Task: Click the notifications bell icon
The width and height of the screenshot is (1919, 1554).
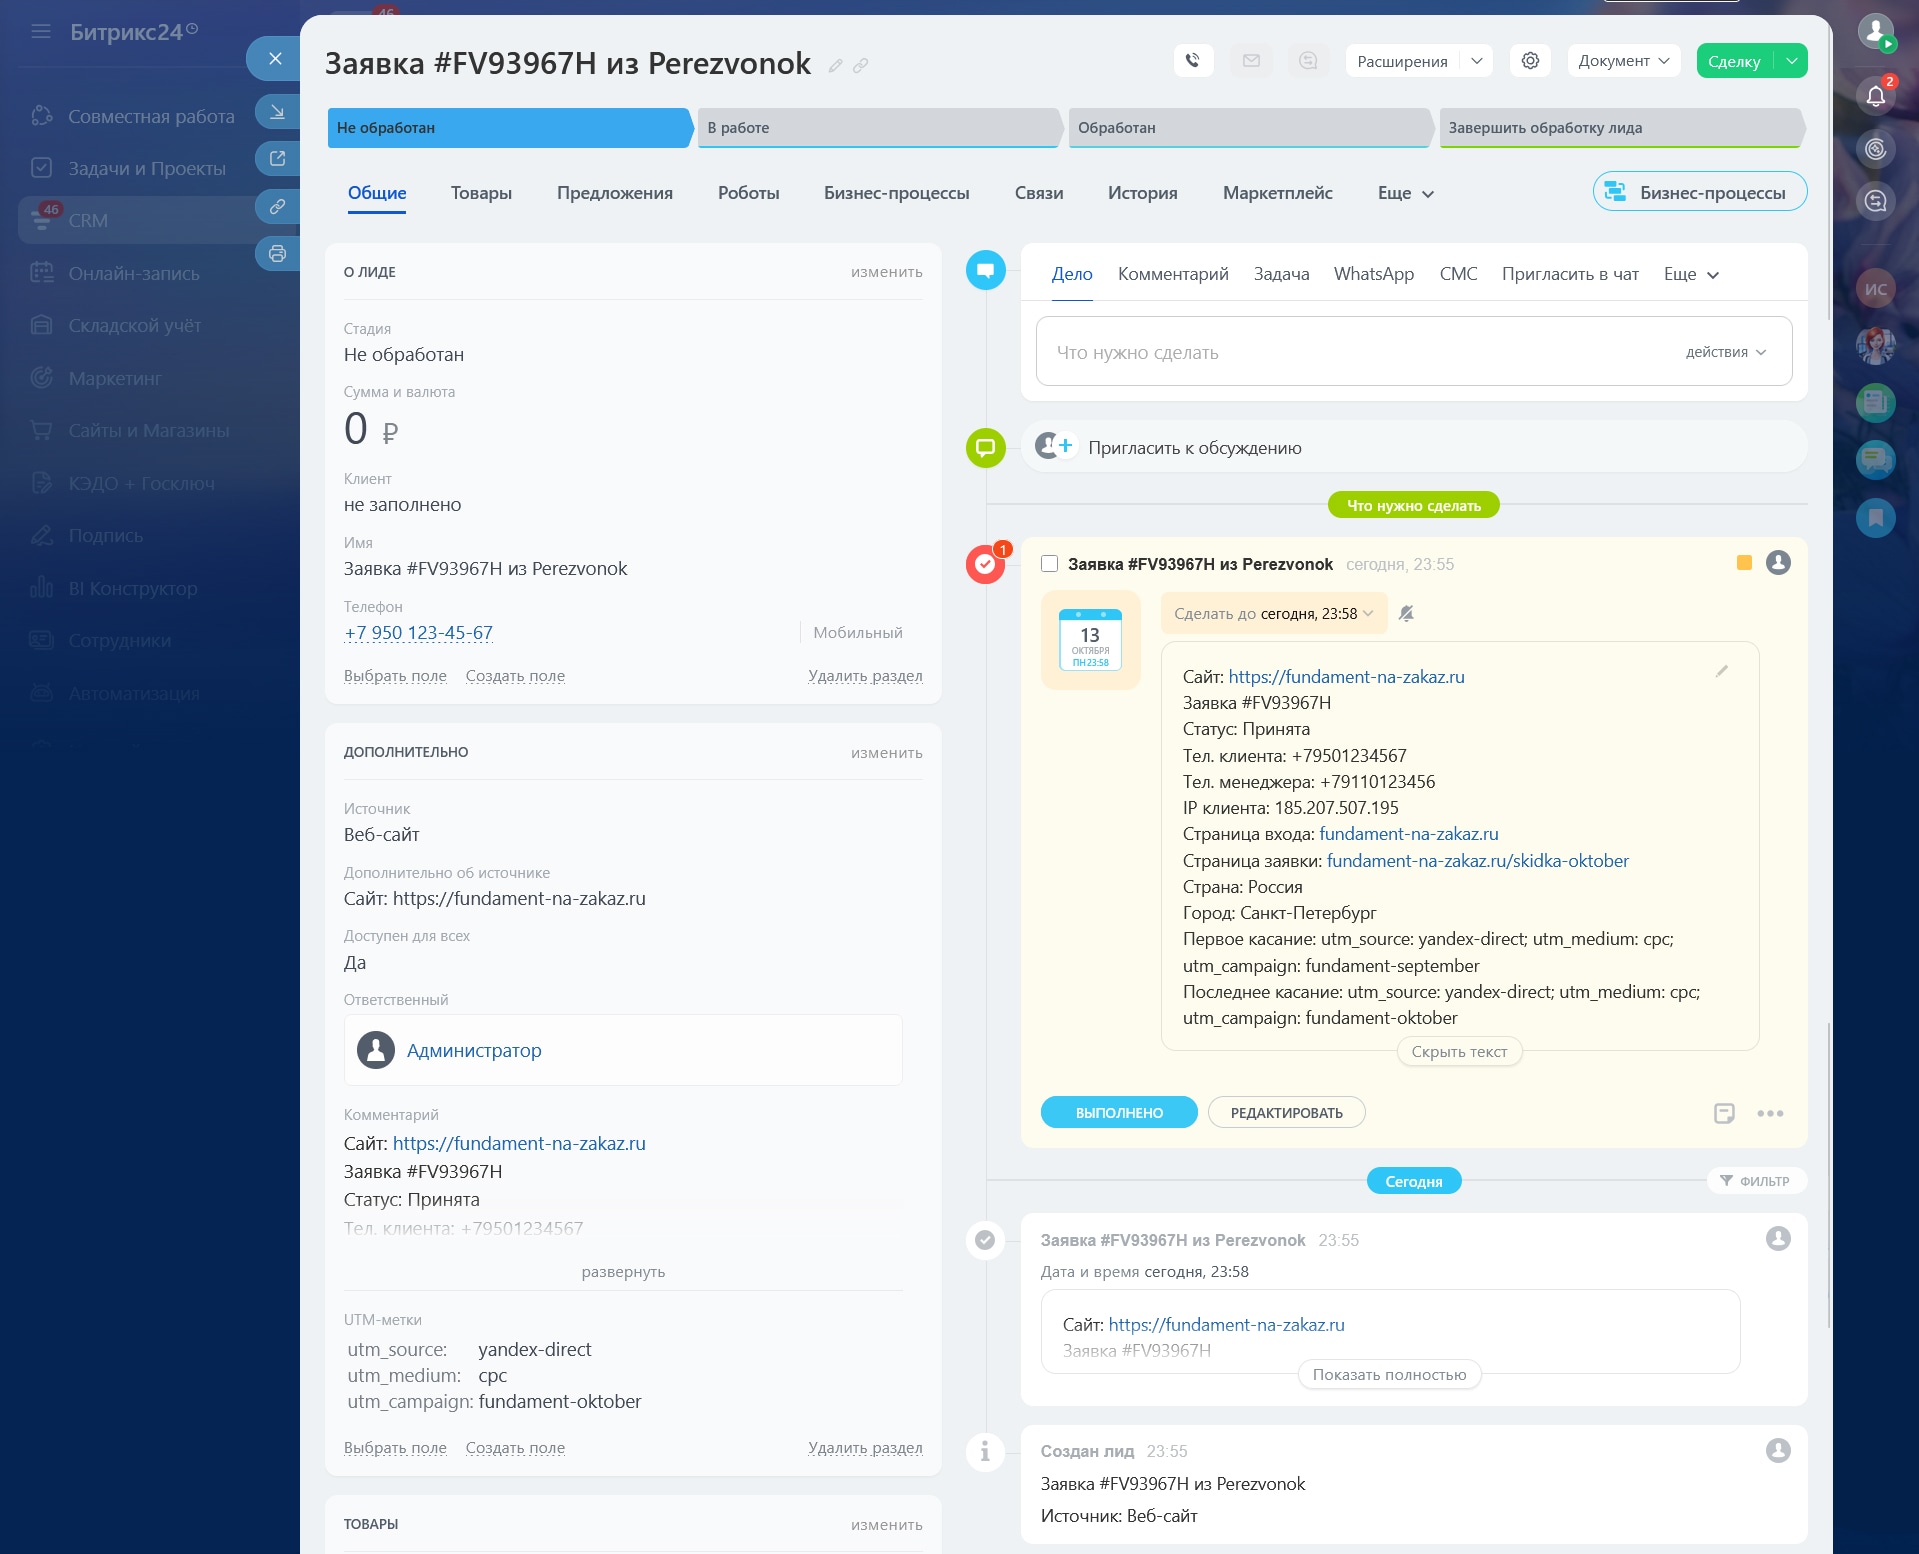Action: tap(1875, 96)
